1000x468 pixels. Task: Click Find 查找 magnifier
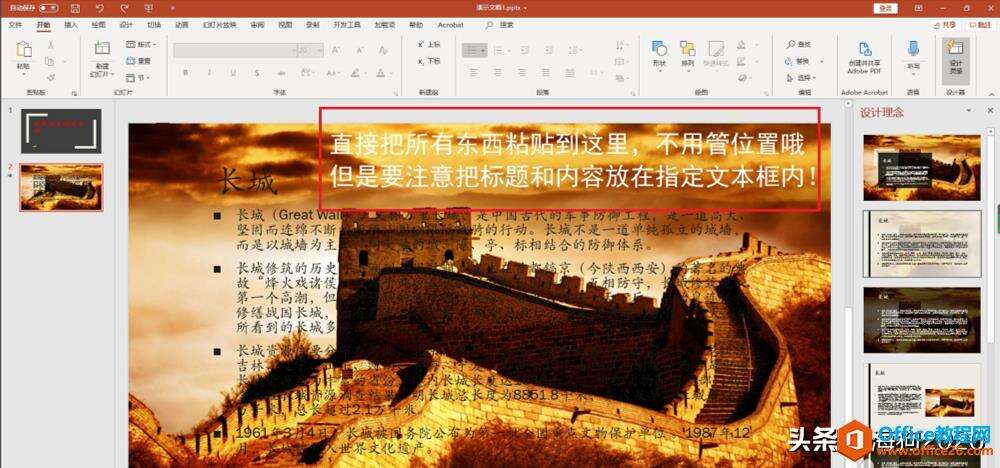tap(800, 45)
